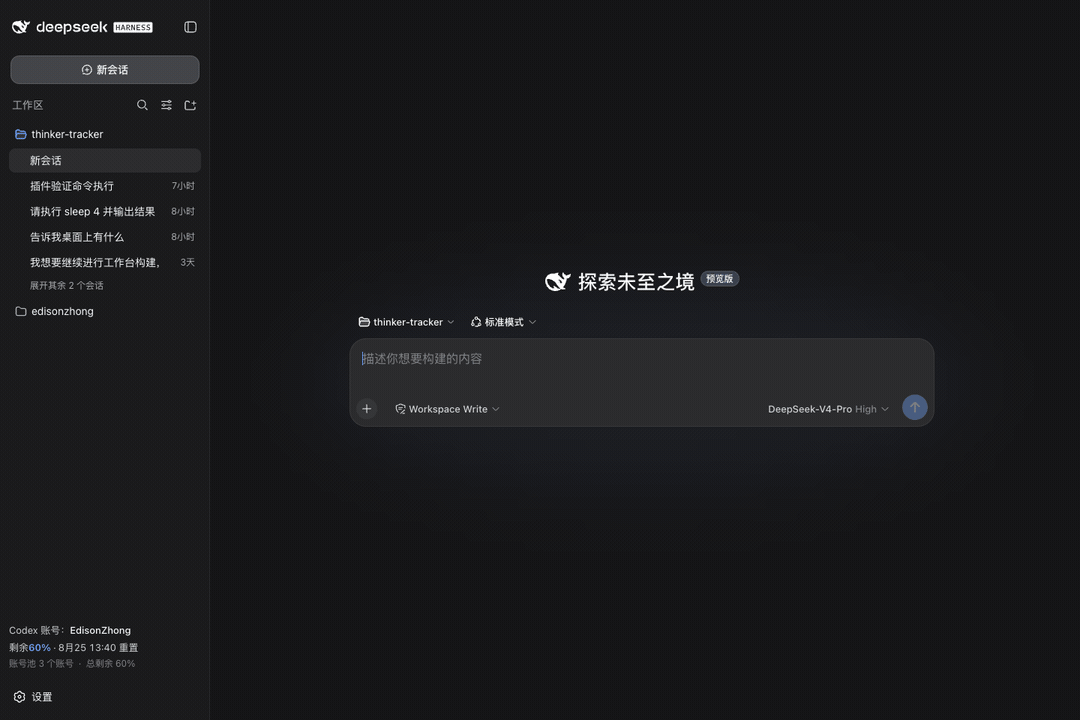Open the 标准模式 mode dropdown
Viewport: 1080px width, 720px height.
click(503, 322)
